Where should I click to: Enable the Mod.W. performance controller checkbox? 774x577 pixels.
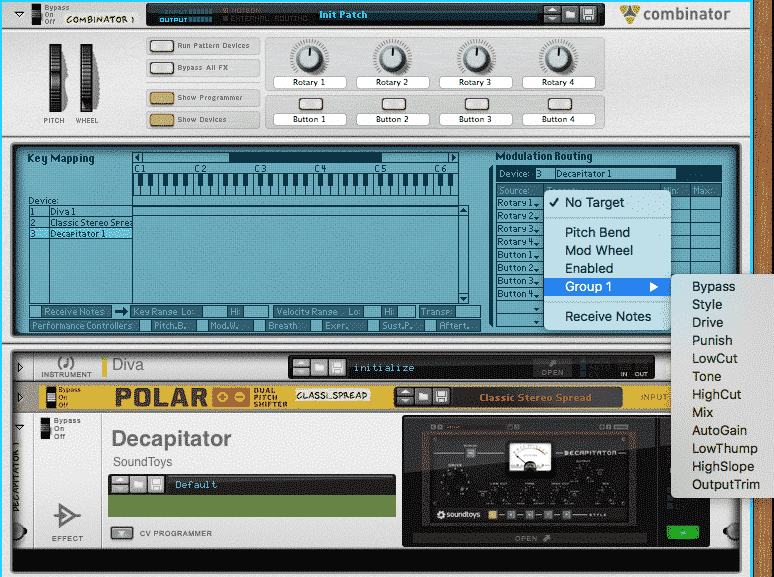tap(202, 326)
